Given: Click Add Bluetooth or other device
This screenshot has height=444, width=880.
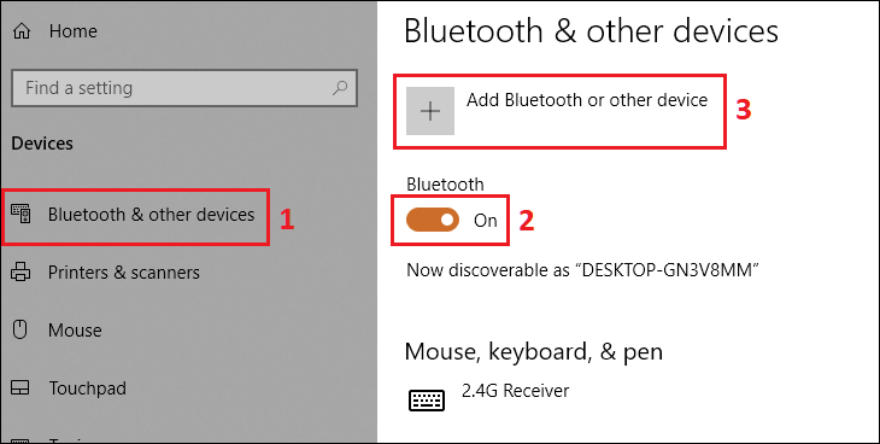Looking at the screenshot, I should click(x=586, y=100).
